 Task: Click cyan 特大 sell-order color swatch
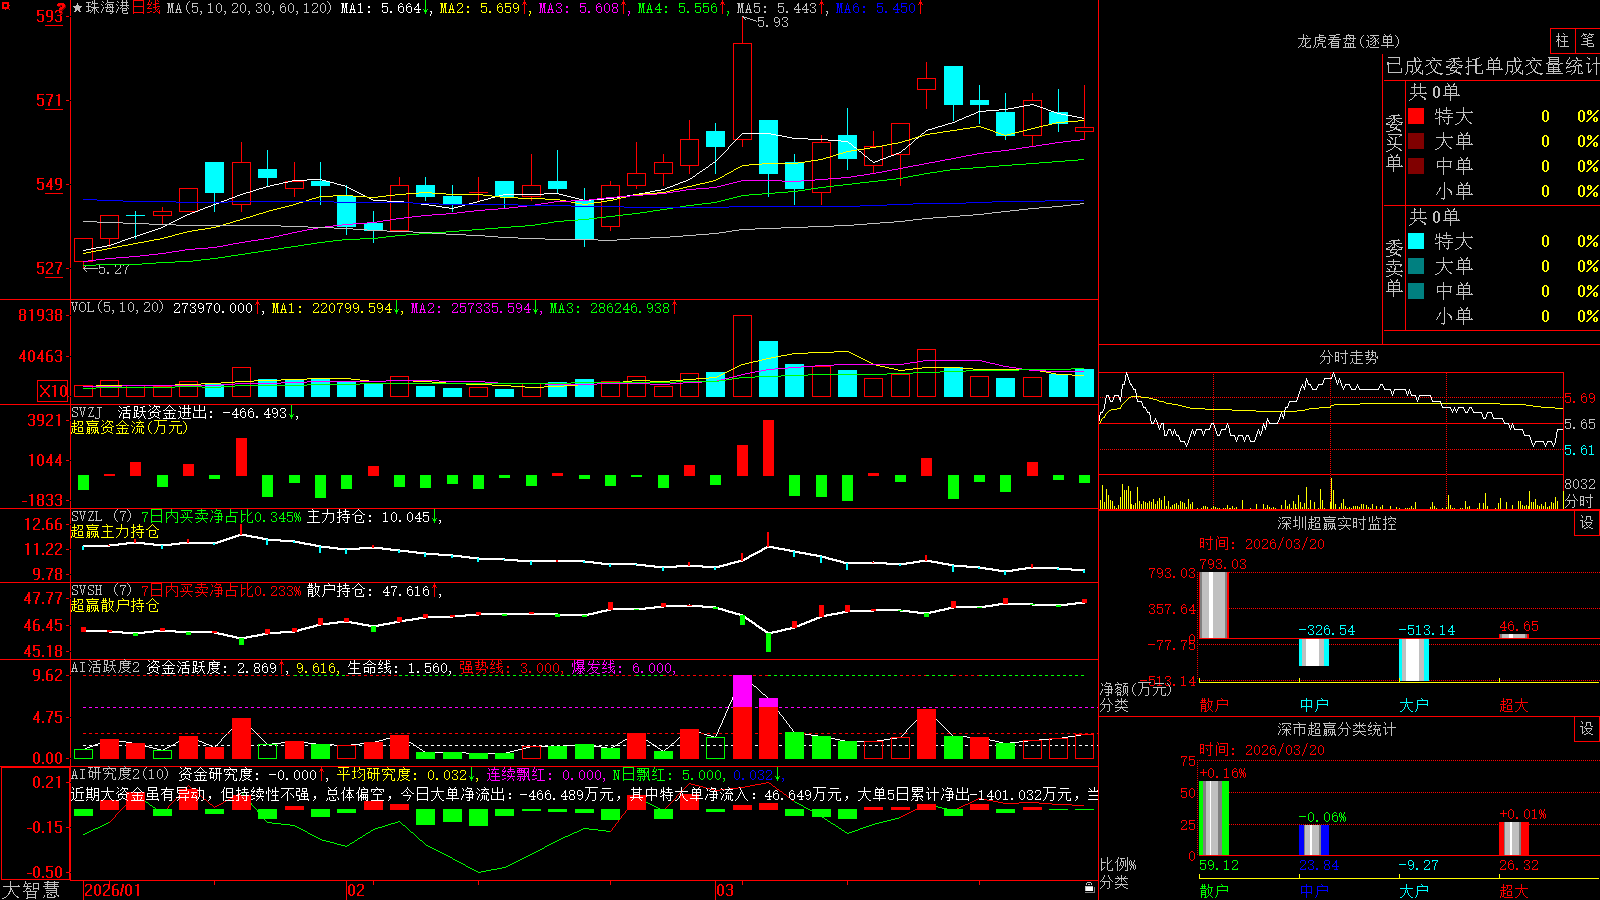coord(1416,241)
